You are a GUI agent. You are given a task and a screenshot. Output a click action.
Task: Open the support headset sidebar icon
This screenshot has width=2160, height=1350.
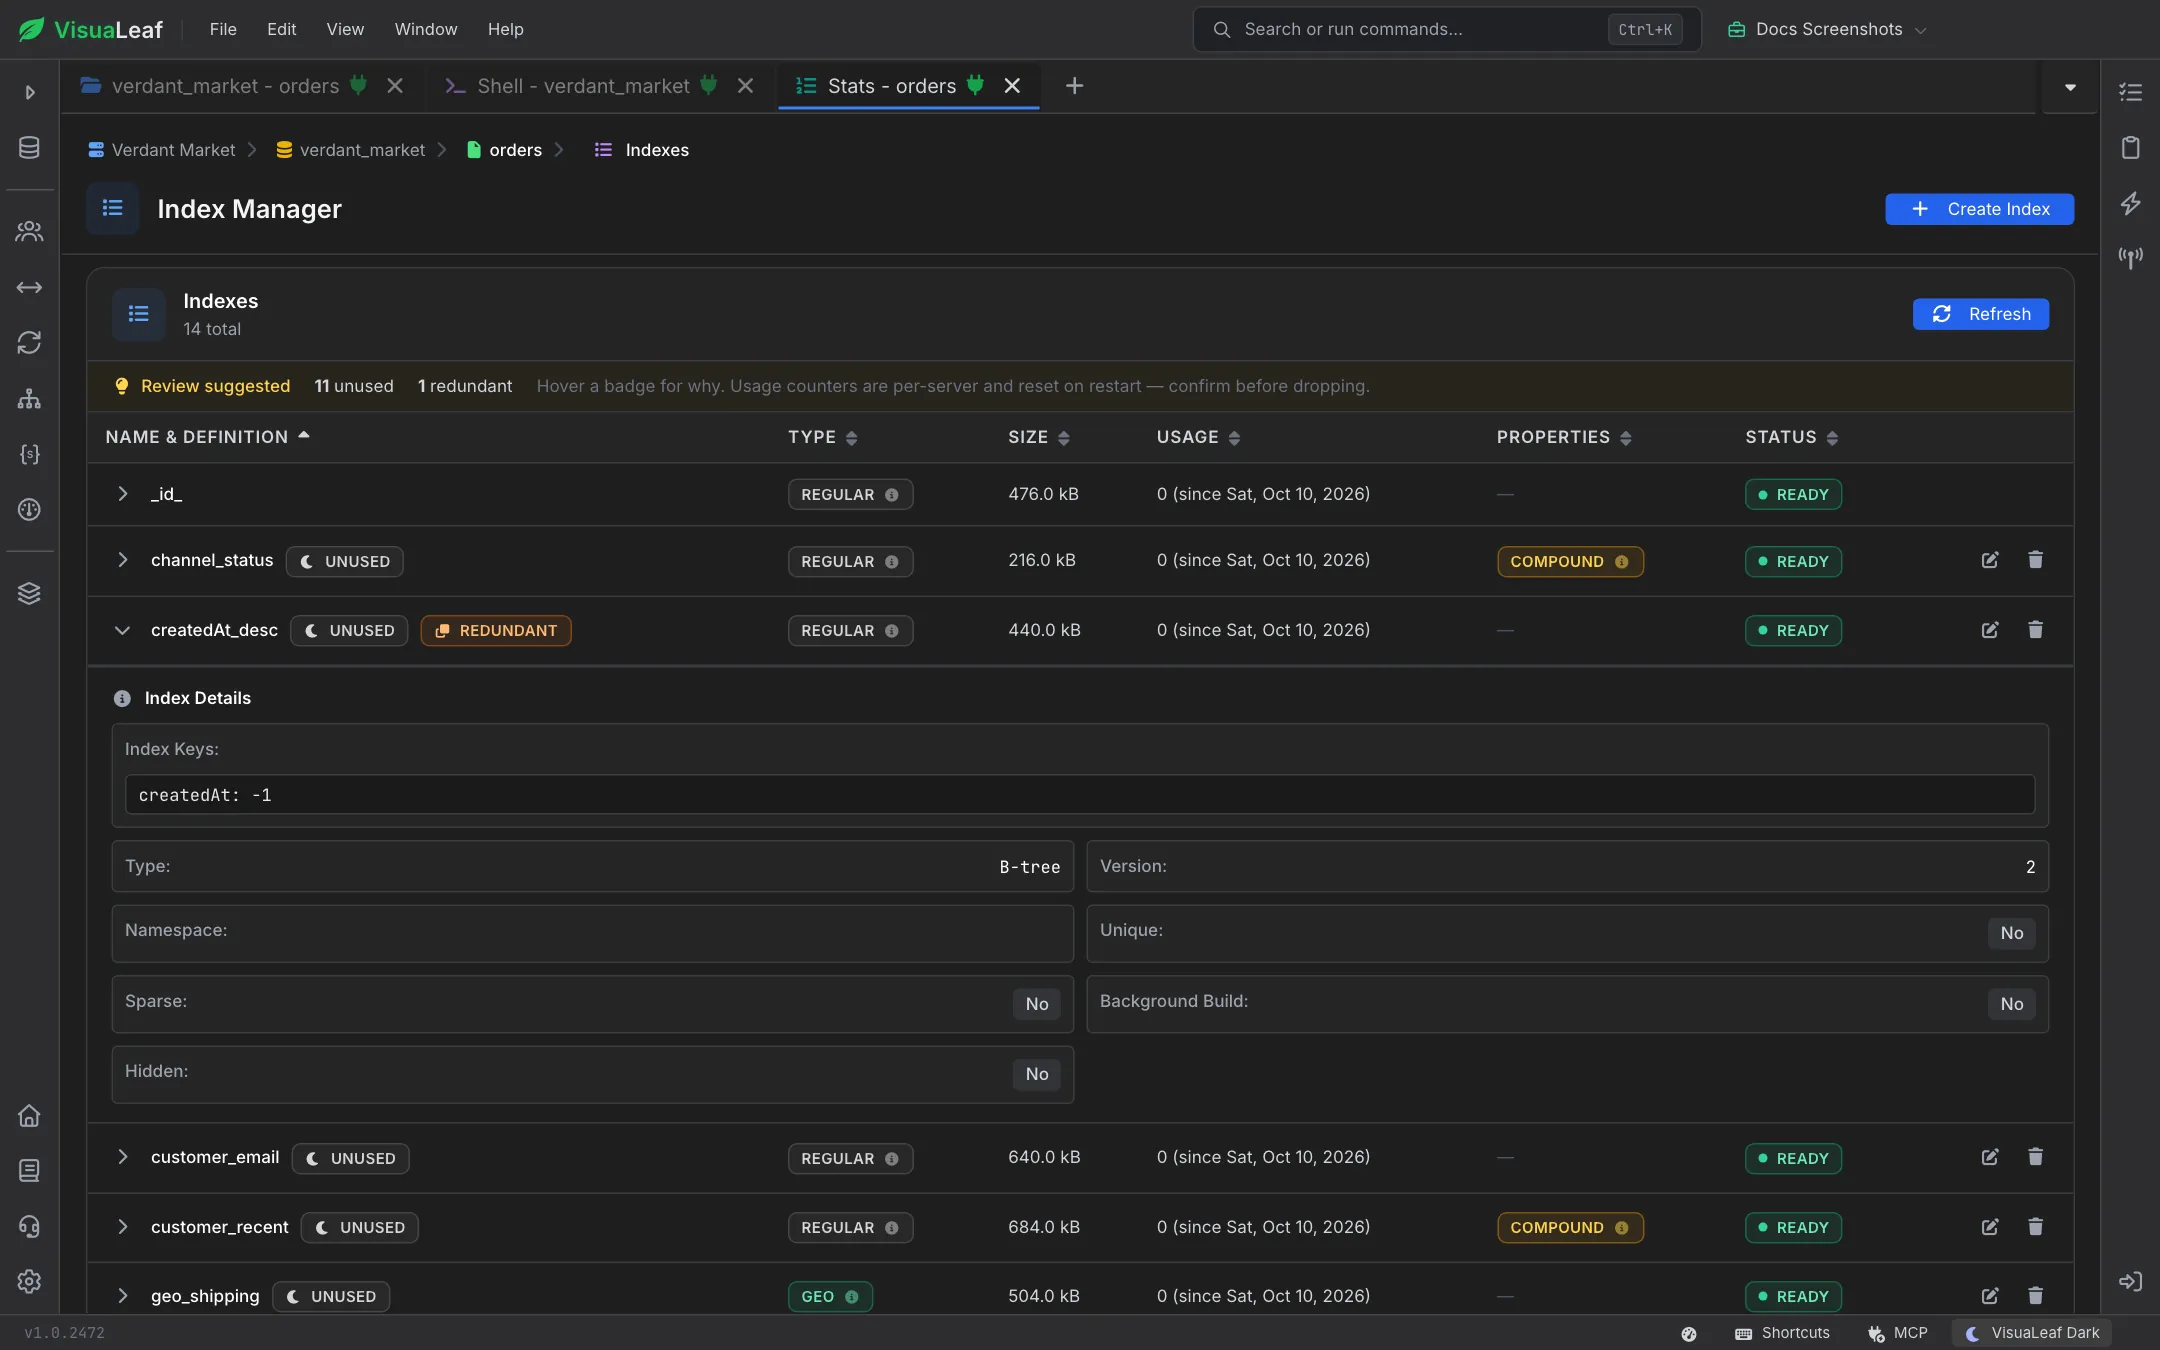(x=29, y=1226)
